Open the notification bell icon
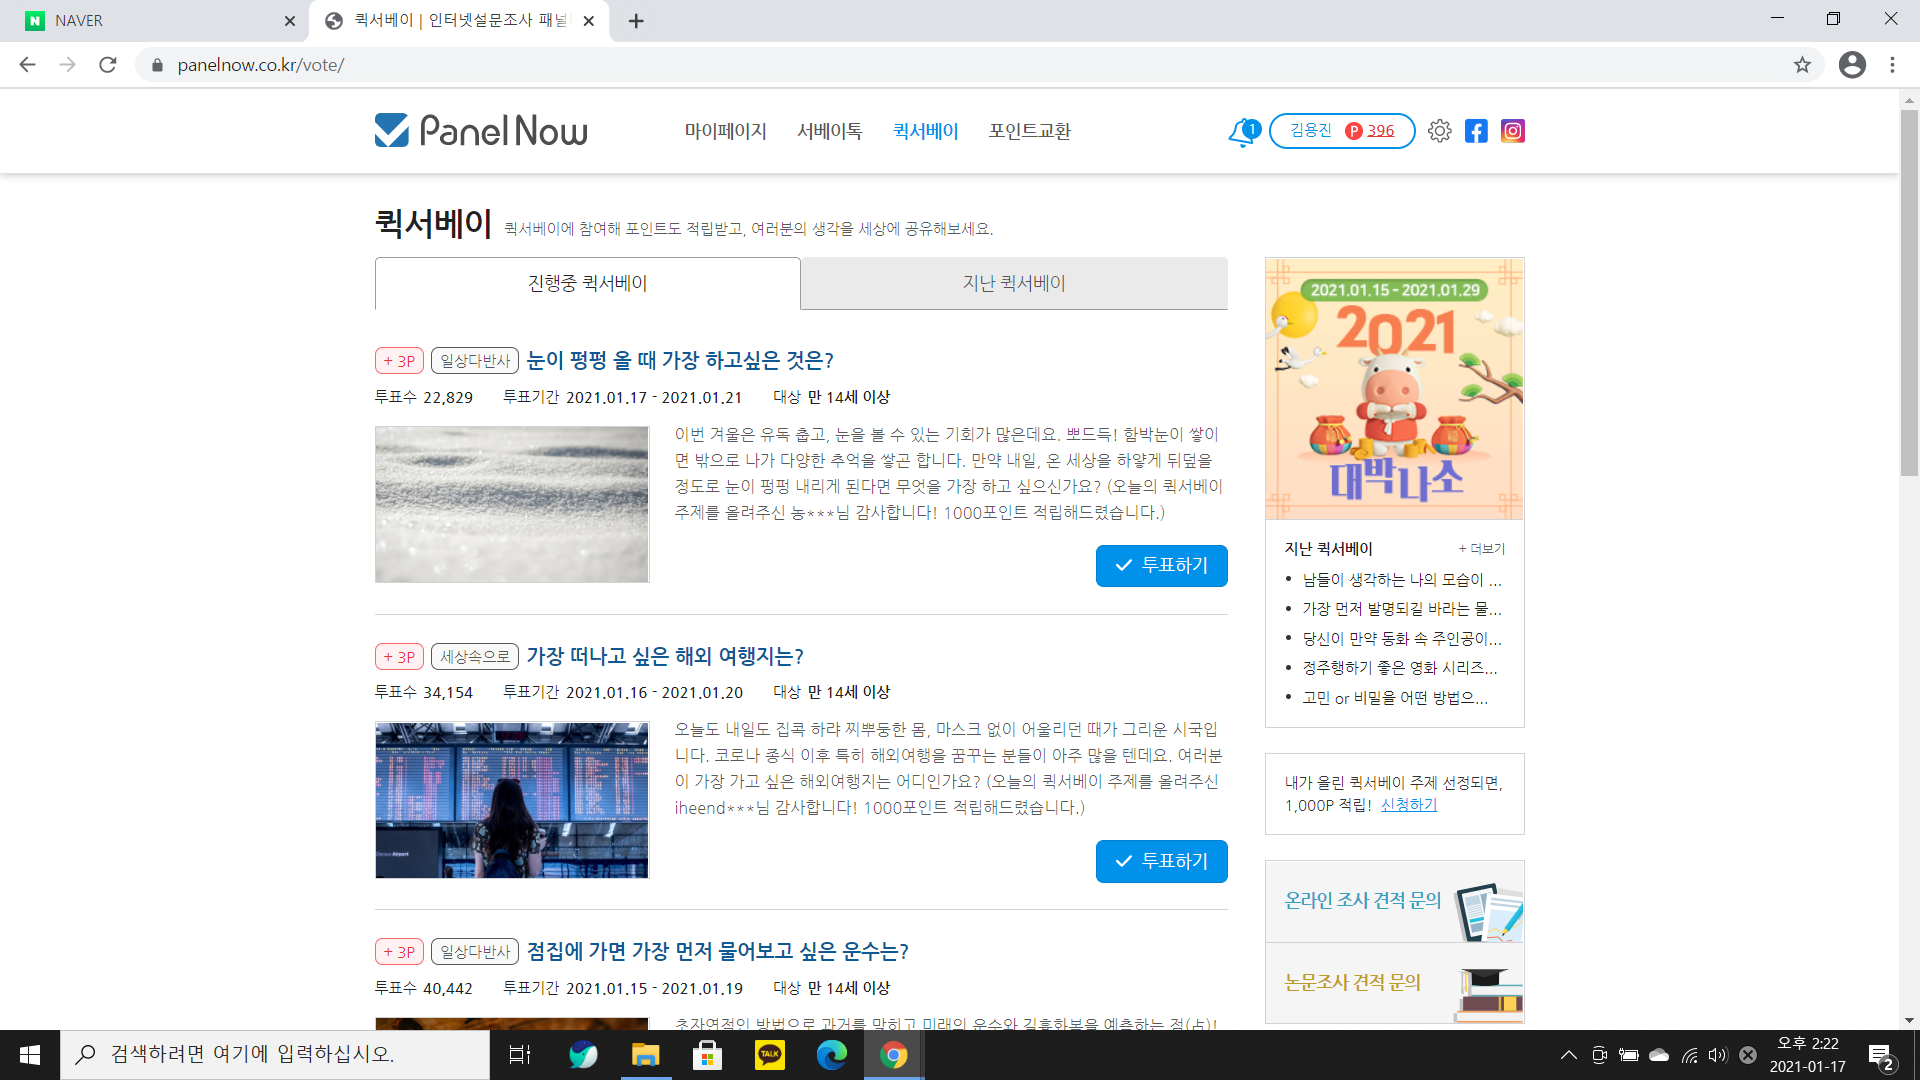This screenshot has height=1080, width=1920. [x=1242, y=131]
